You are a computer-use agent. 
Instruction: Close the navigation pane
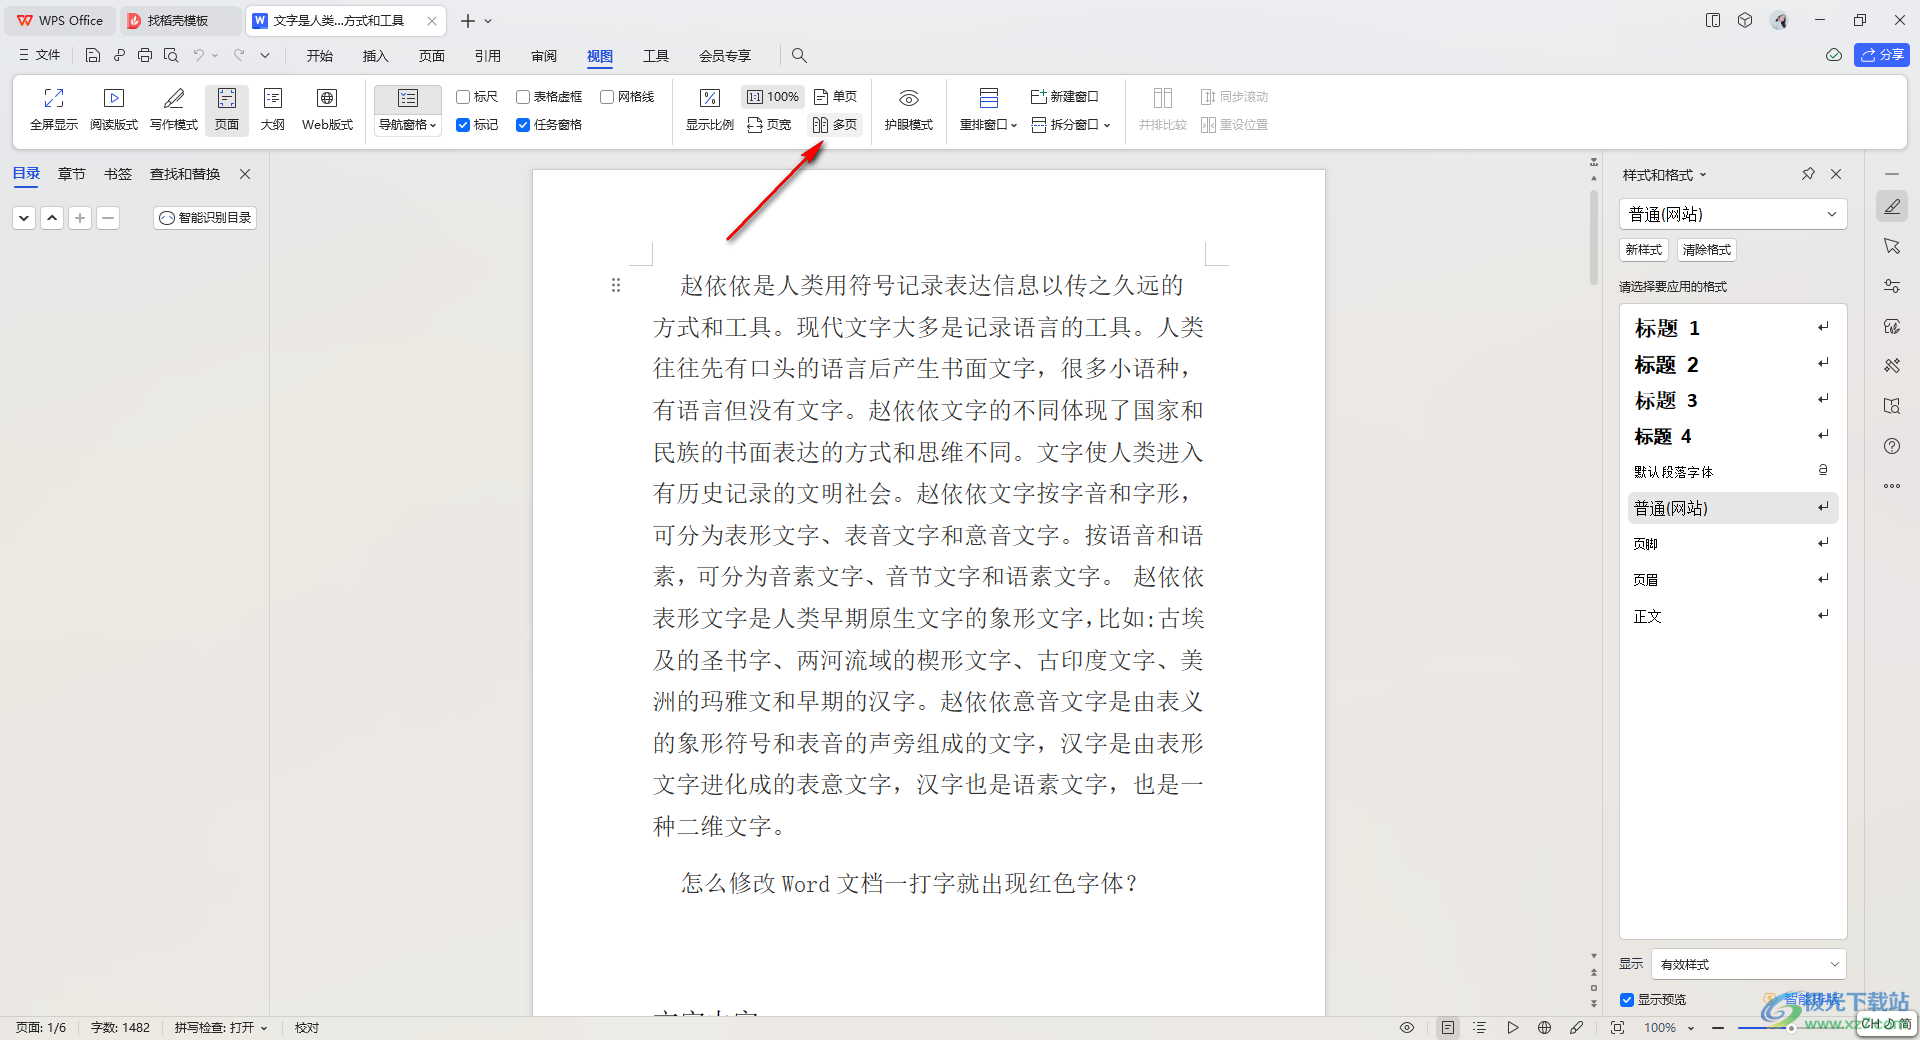[245, 174]
